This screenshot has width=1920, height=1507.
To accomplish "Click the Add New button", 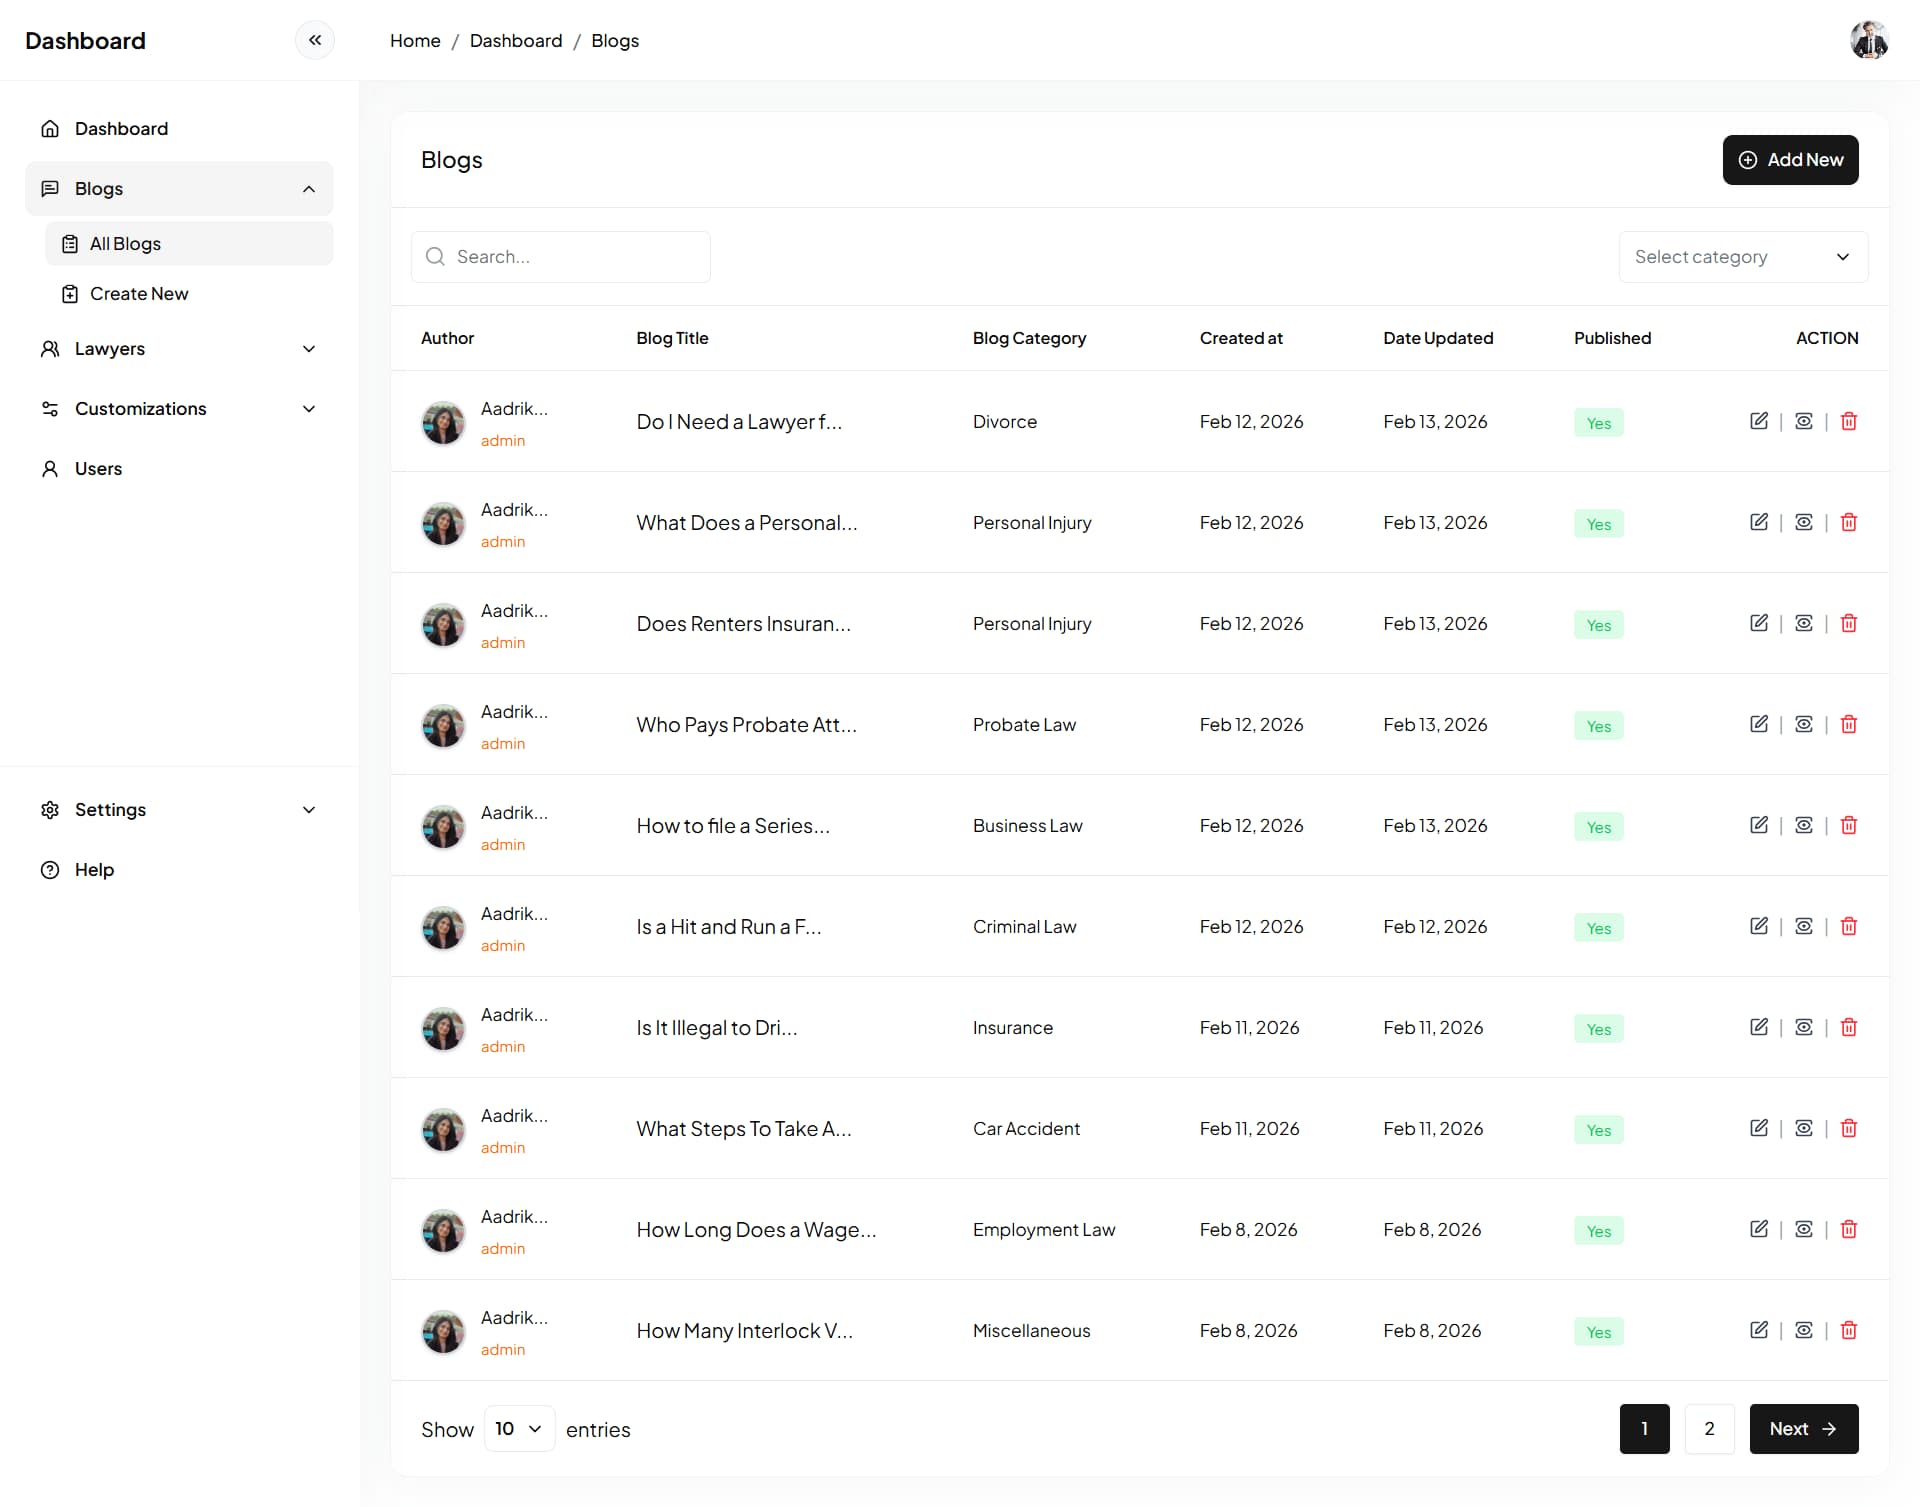I will tap(1790, 160).
